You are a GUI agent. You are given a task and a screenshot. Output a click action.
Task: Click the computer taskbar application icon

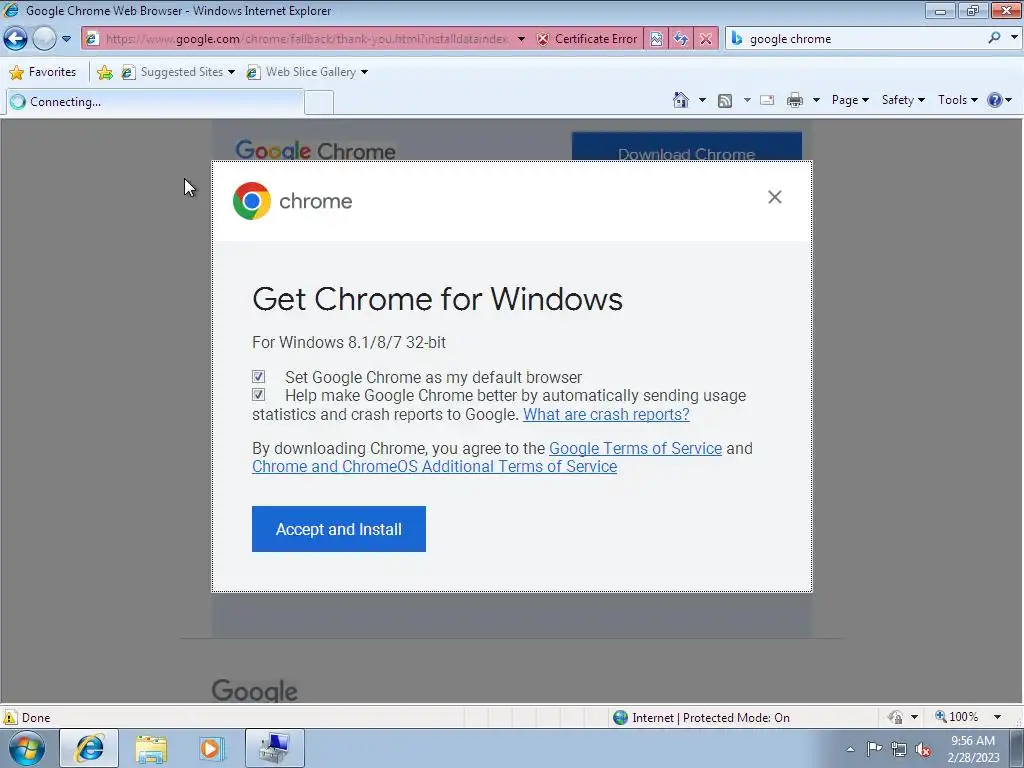tap(275, 748)
